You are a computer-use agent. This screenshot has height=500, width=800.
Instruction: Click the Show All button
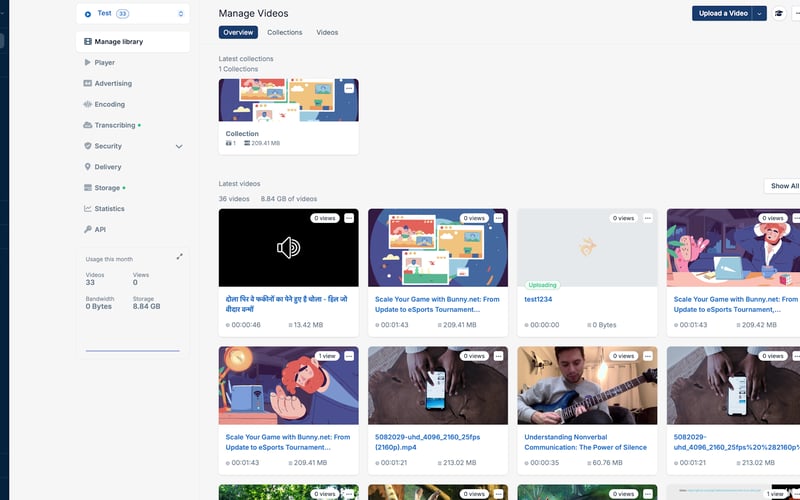pyautogui.click(x=784, y=186)
